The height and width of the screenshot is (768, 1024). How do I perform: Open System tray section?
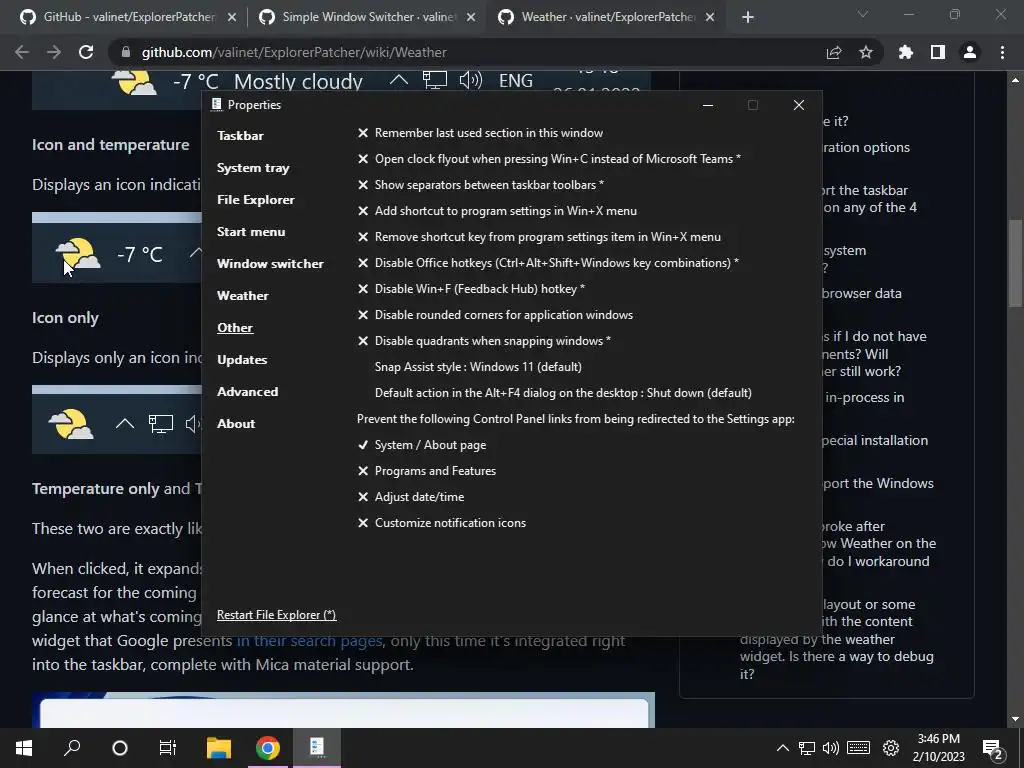click(x=253, y=168)
